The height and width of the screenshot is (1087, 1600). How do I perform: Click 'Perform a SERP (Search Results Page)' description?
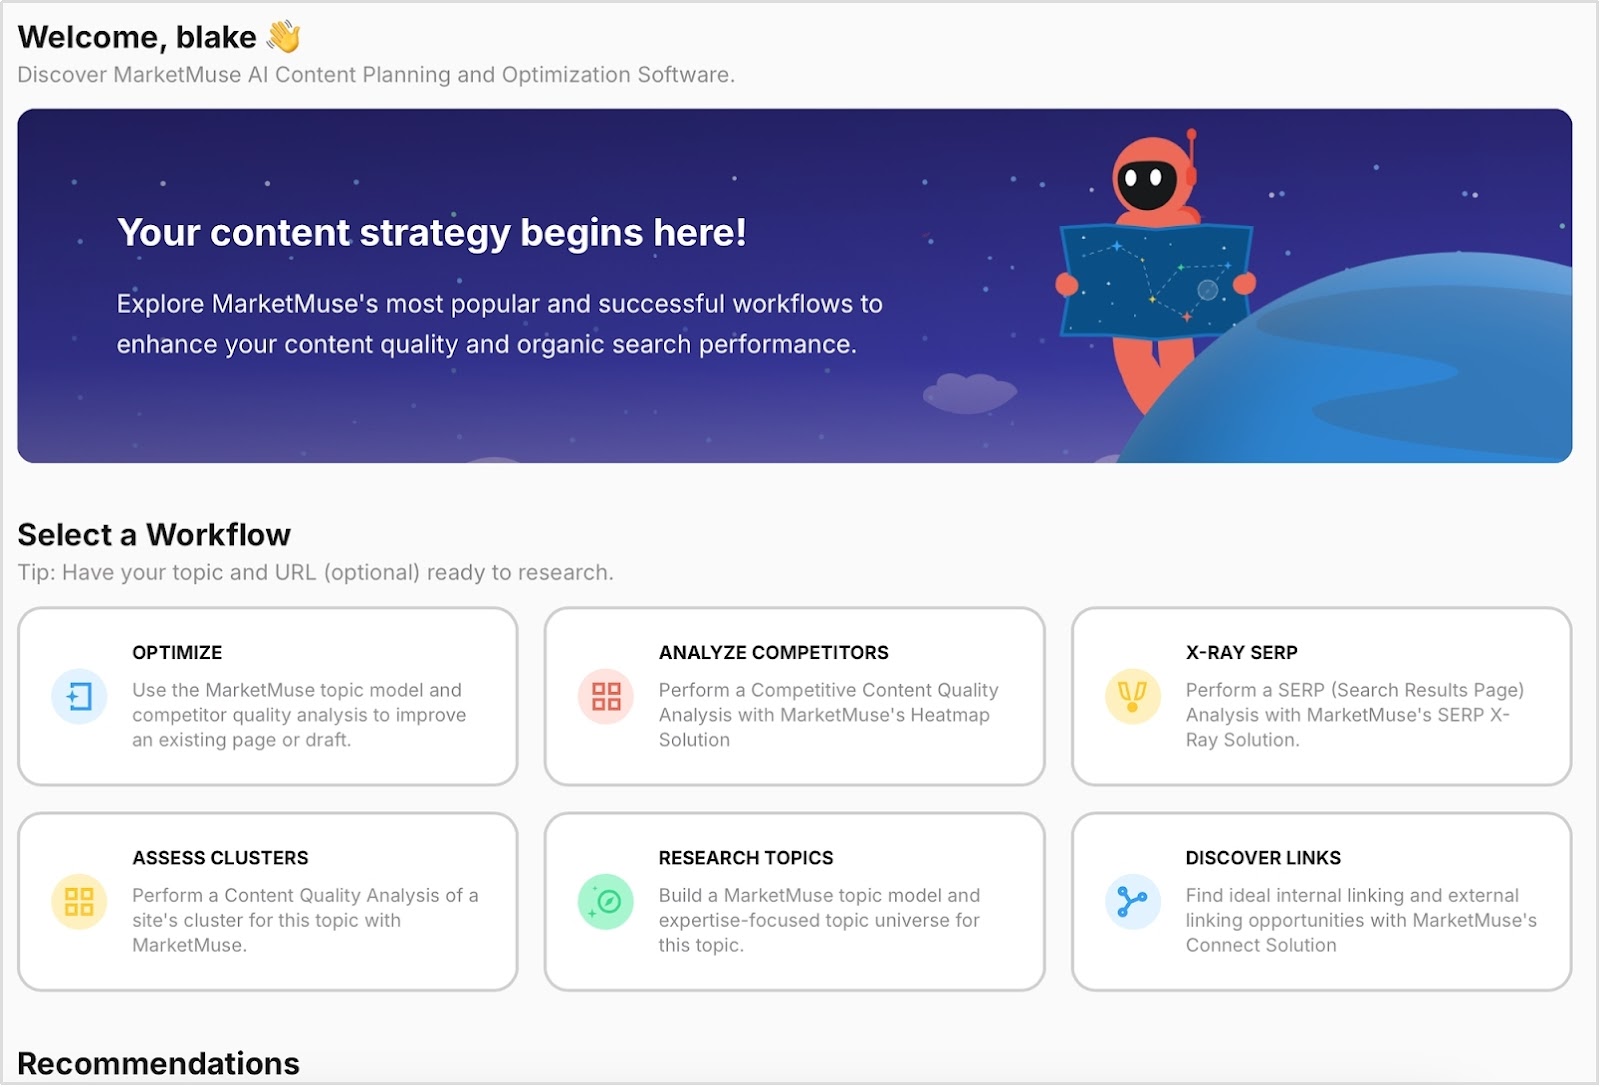click(x=1354, y=715)
